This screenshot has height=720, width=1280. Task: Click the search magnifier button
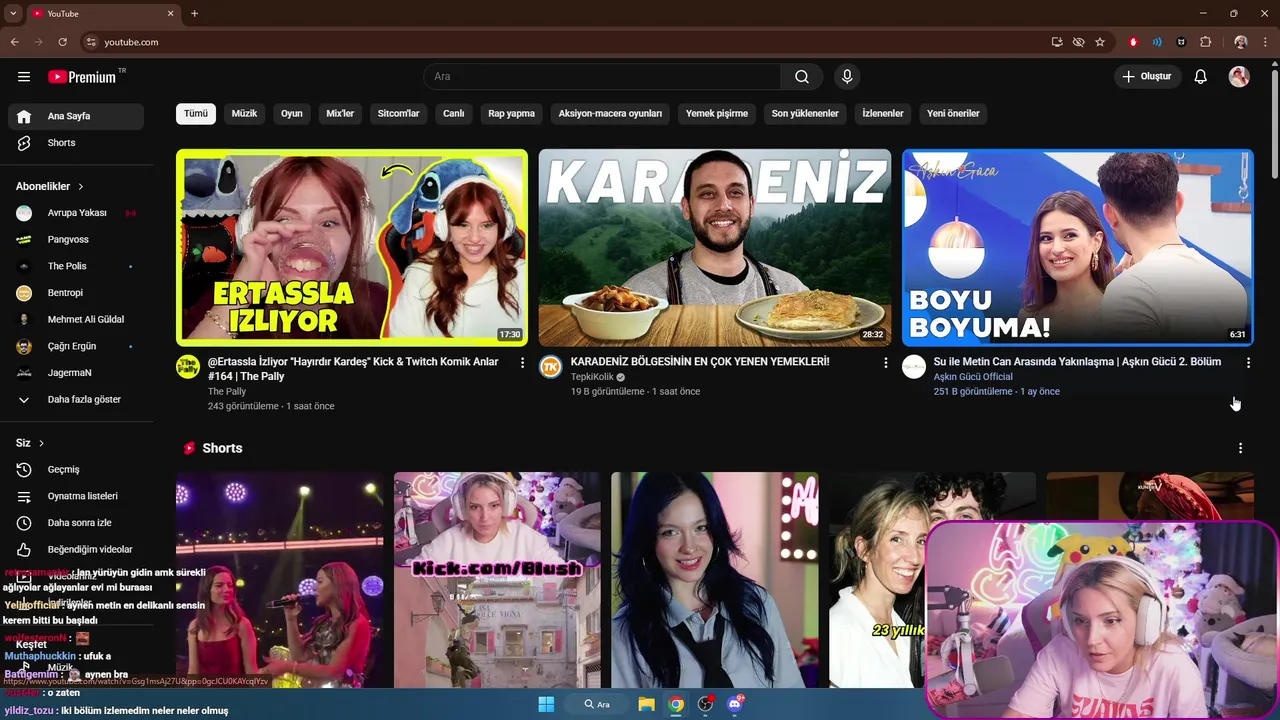[802, 77]
